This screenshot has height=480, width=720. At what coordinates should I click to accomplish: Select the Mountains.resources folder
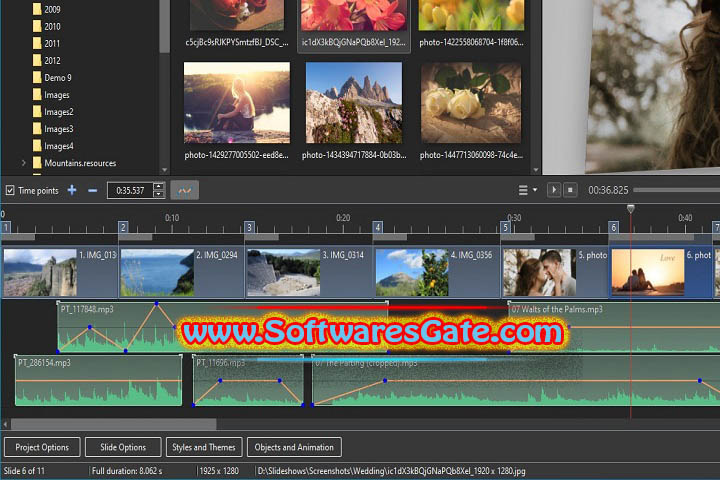(x=75, y=163)
